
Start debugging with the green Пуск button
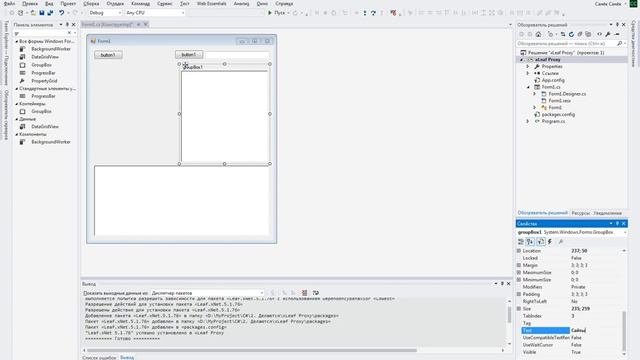[276, 13]
